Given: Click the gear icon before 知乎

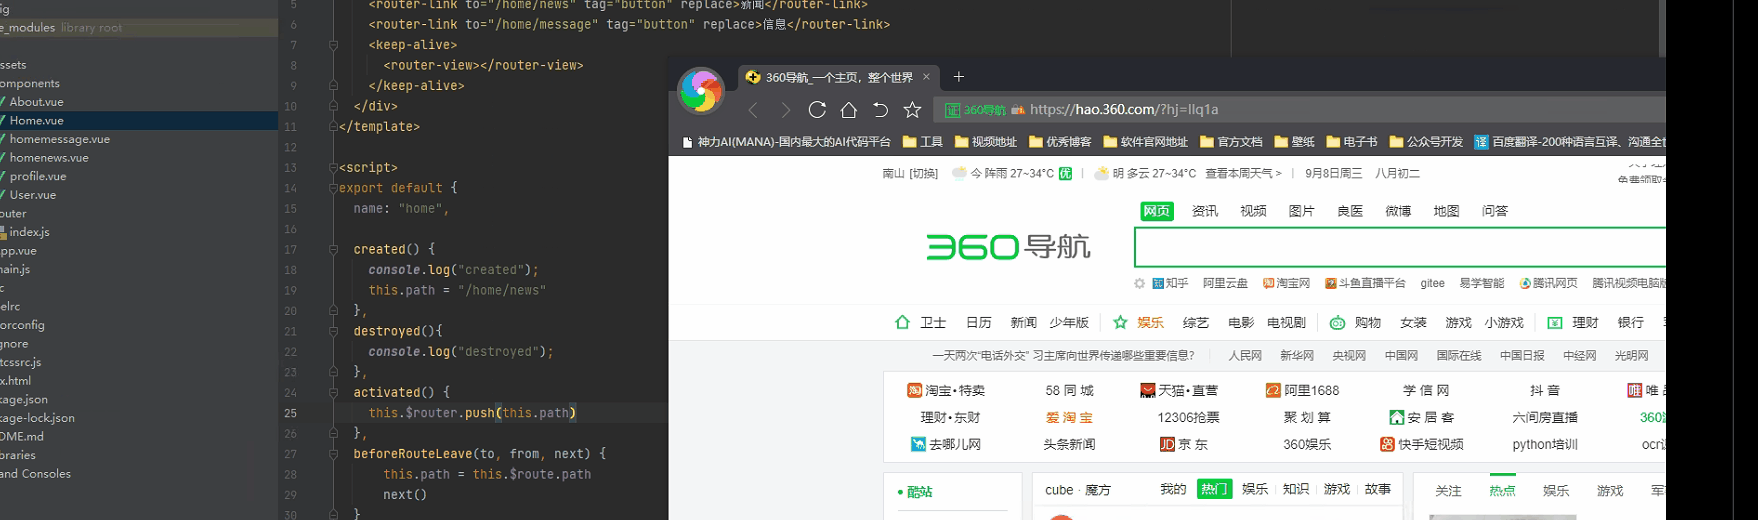Looking at the screenshot, I should tap(1139, 284).
